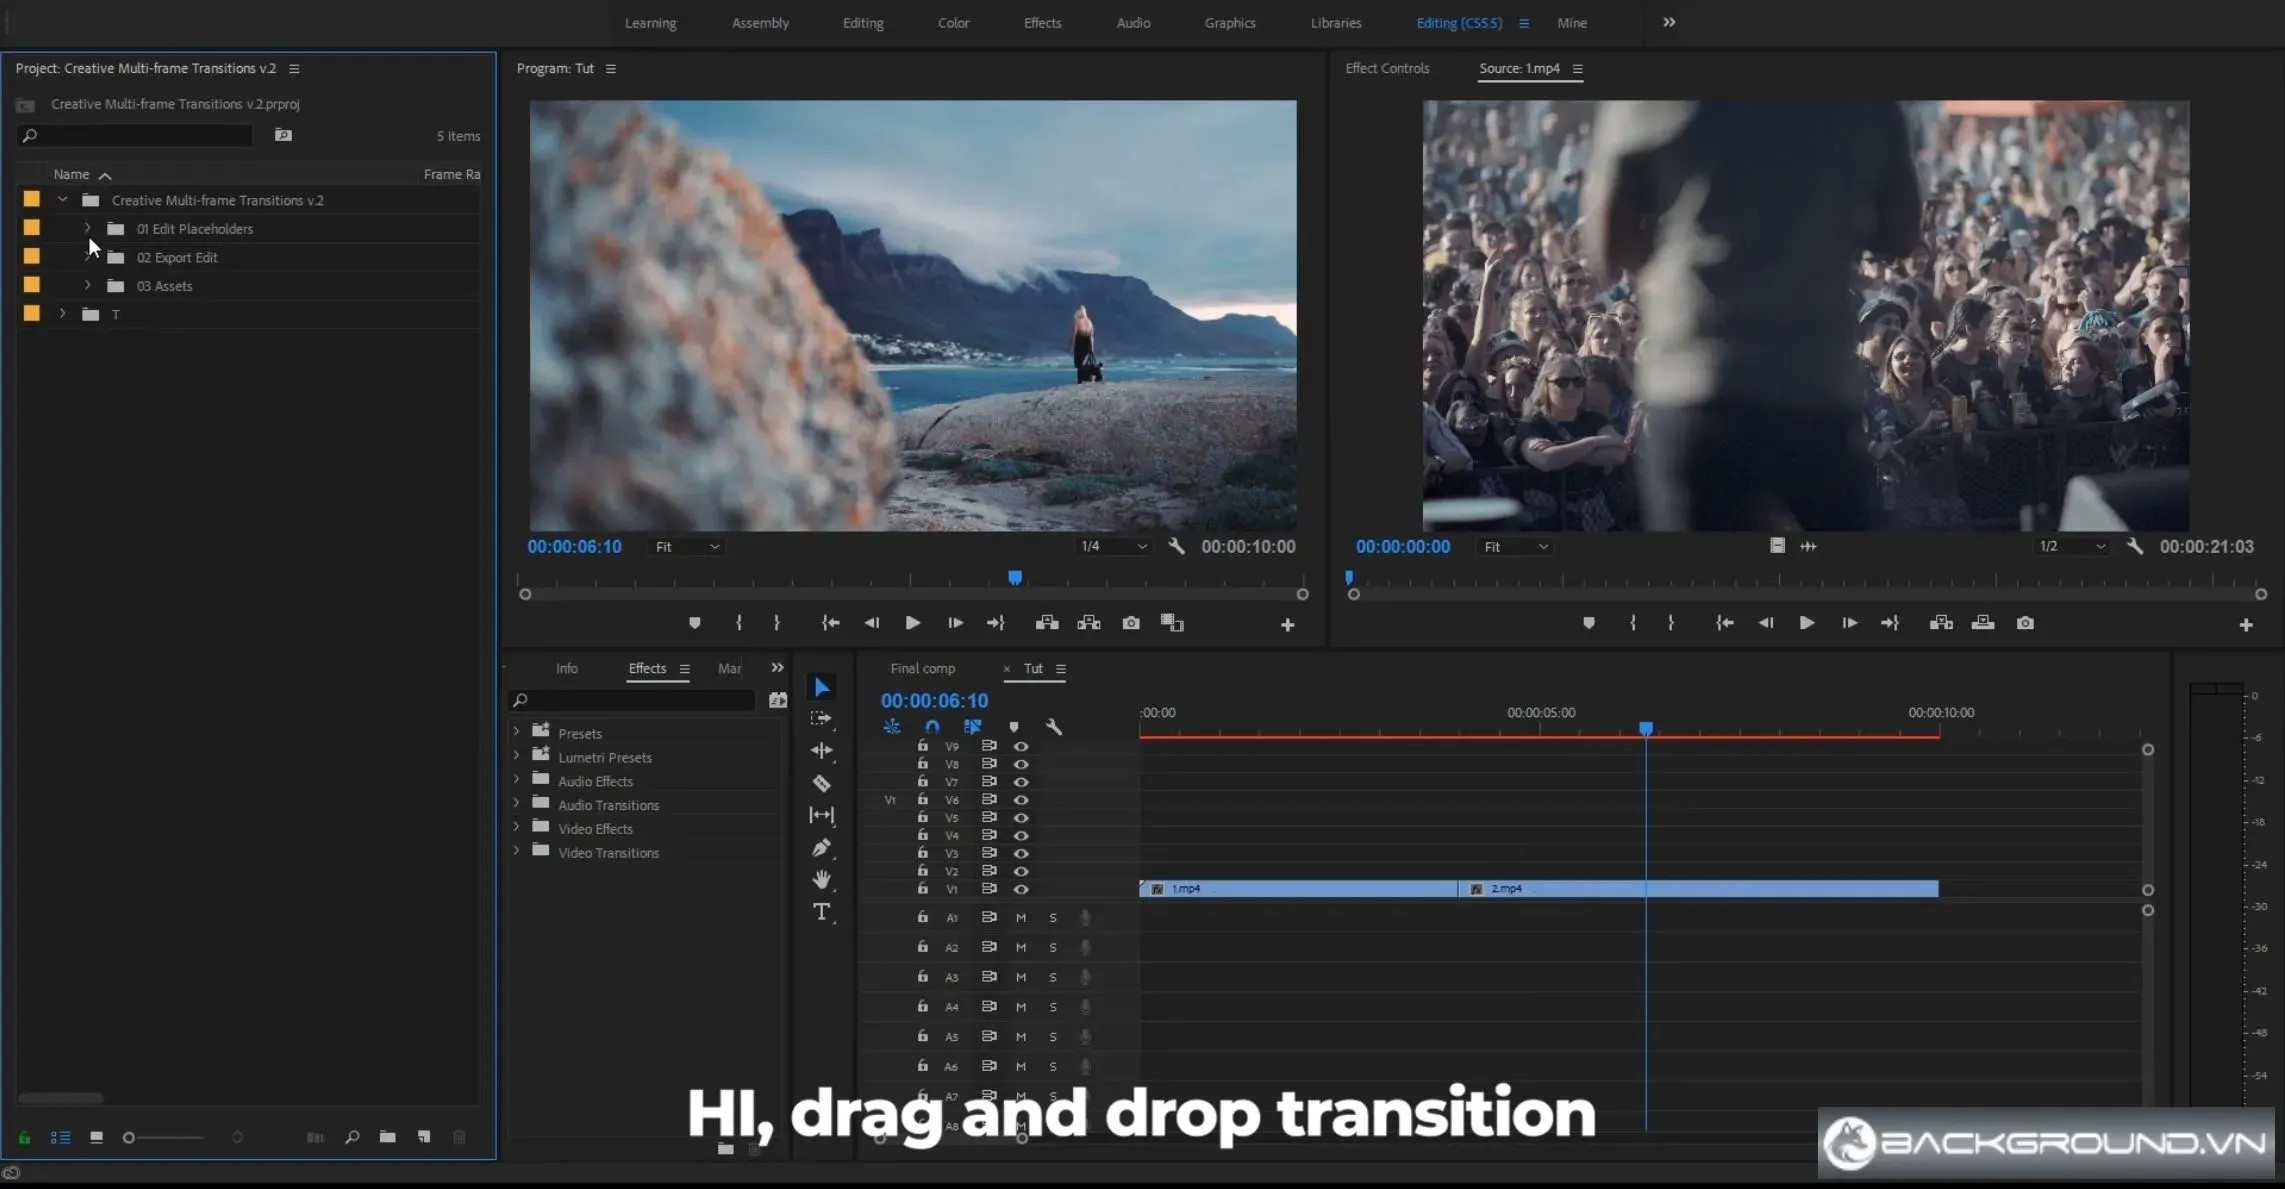The height and width of the screenshot is (1189, 2285).
Task: Click Project panel search field
Action: (135, 135)
